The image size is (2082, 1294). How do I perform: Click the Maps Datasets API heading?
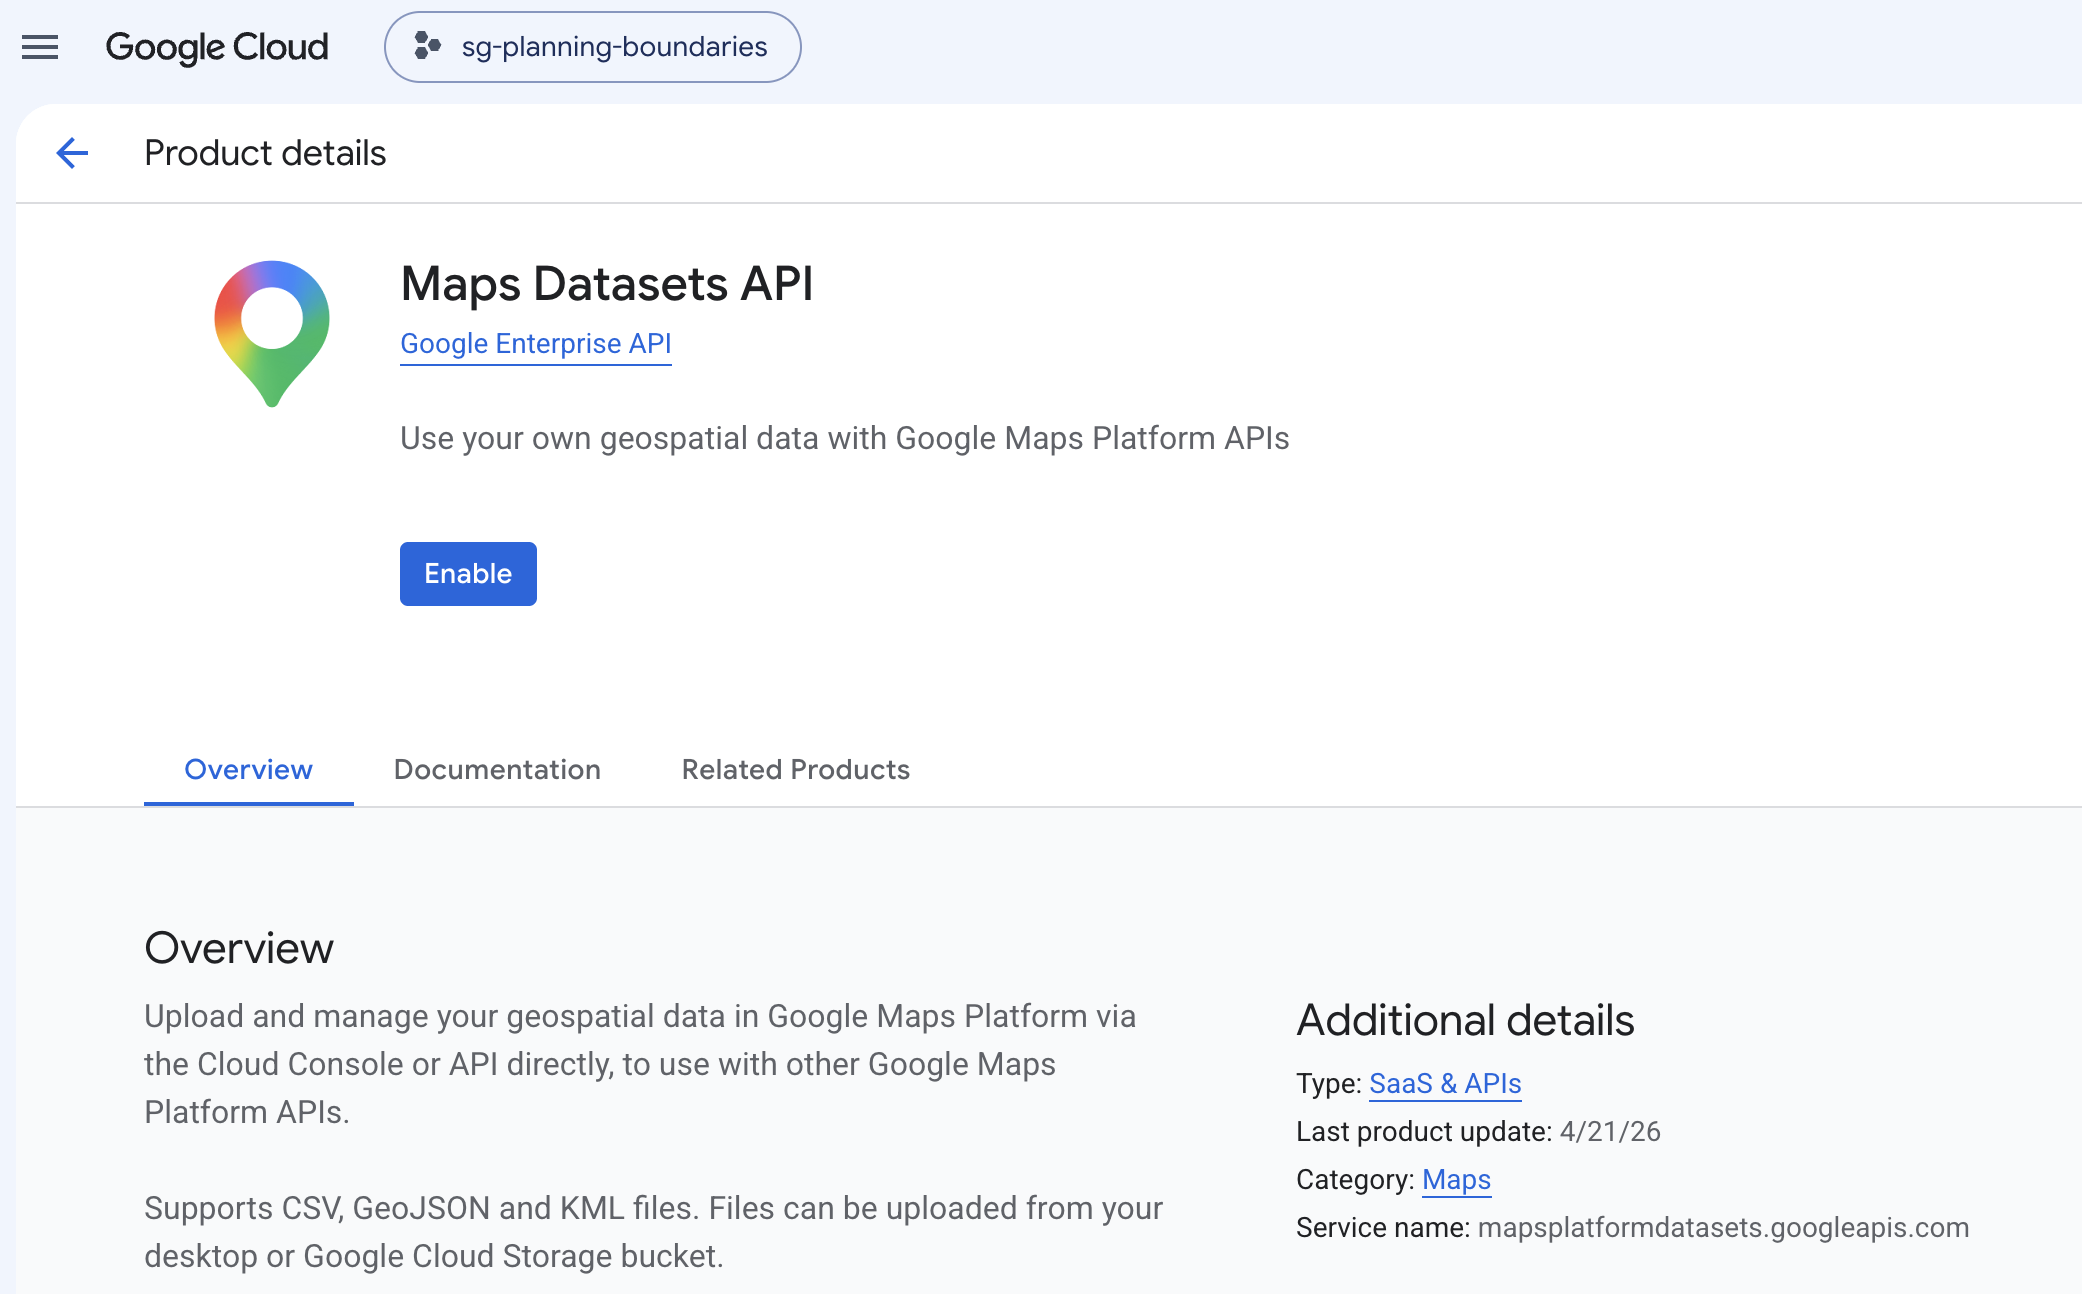pos(607,283)
